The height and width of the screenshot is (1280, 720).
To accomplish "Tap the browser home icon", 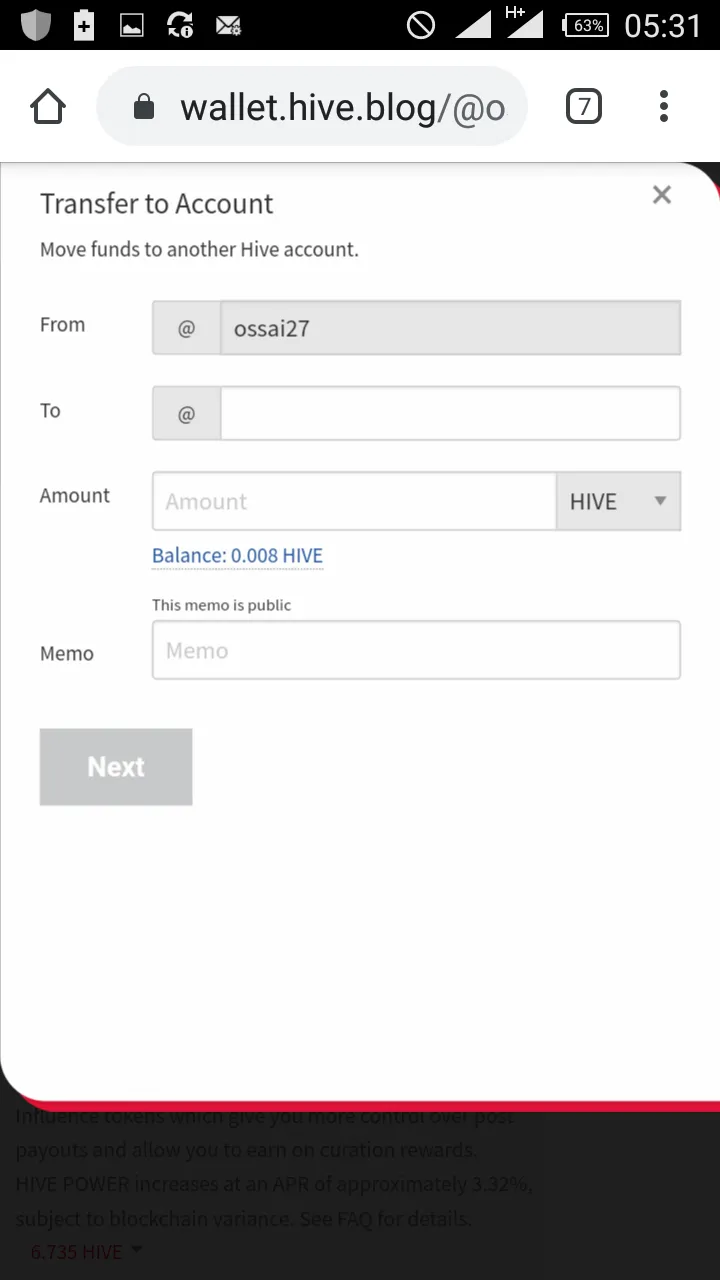I will [x=48, y=107].
